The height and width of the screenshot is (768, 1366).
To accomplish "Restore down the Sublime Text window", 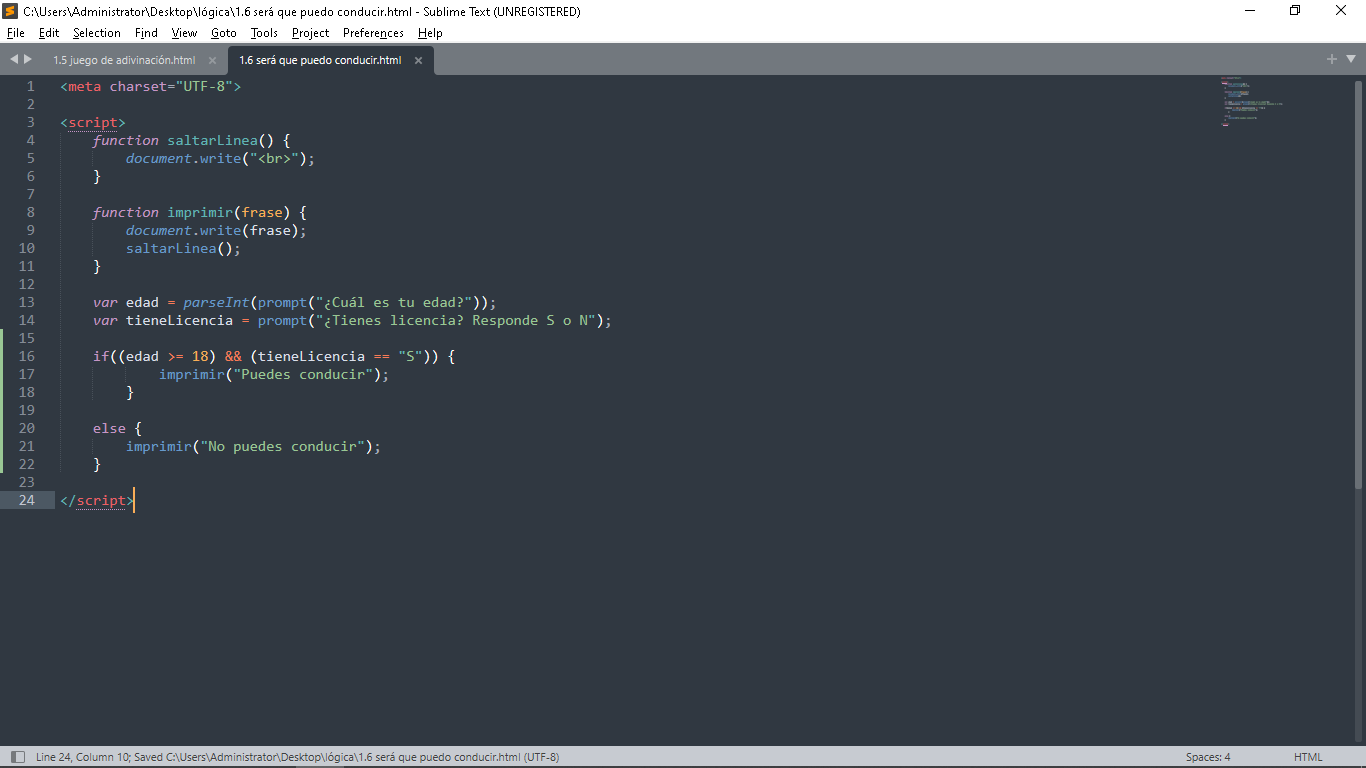I will pos(1295,11).
